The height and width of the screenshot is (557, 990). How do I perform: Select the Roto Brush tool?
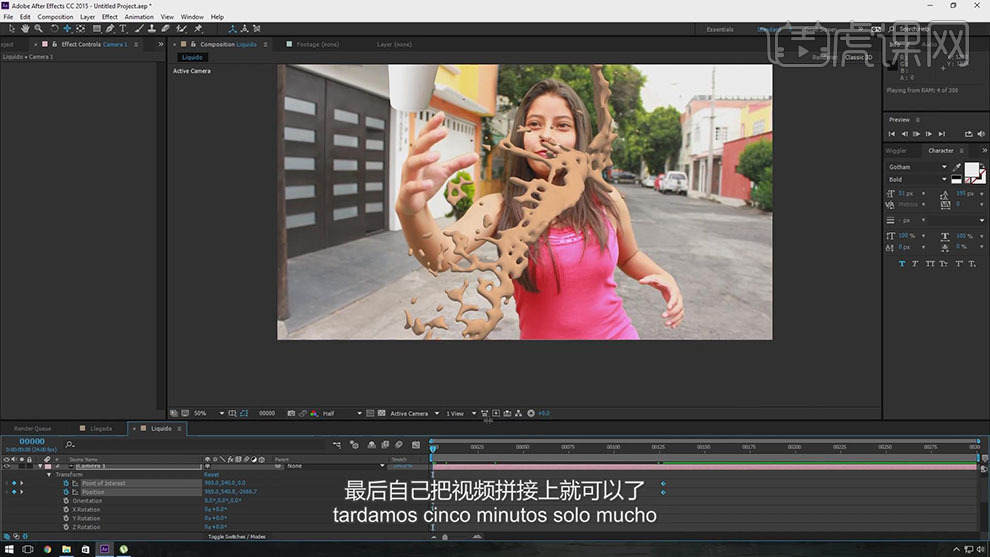(x=182, y=28)
